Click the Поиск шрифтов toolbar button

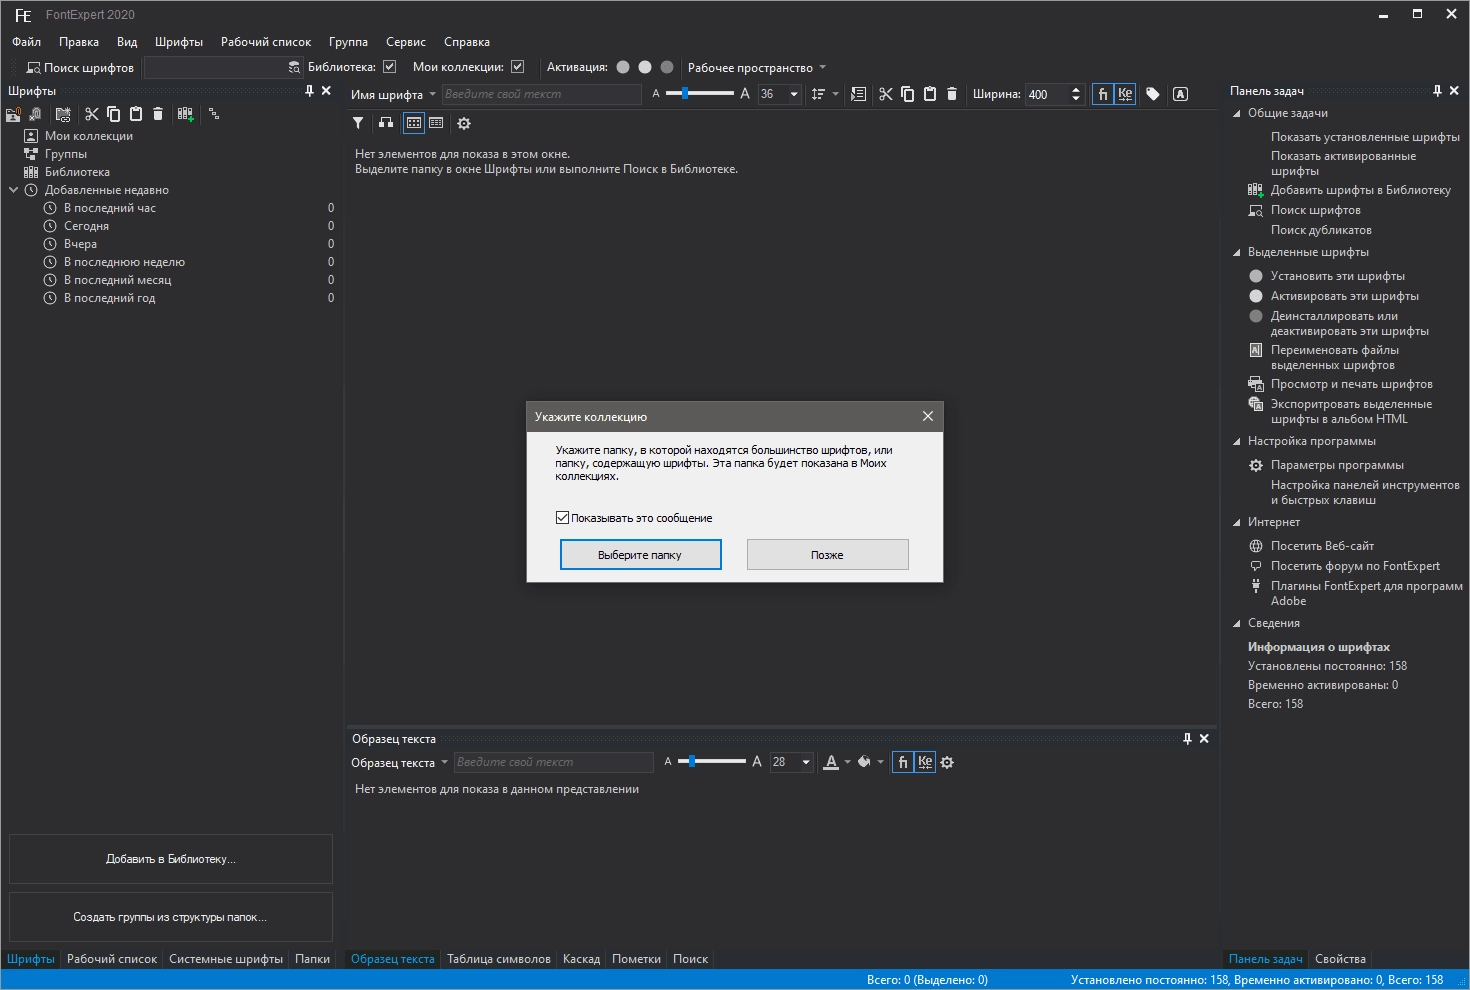point(80,68)
